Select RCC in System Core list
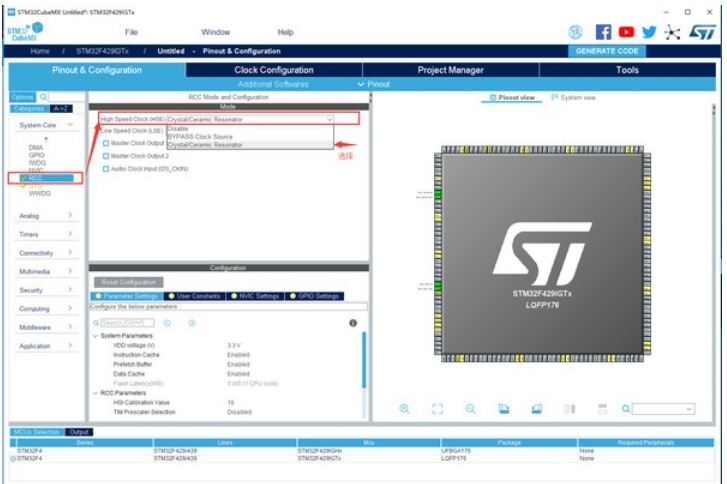Image resolution: width=727 pixels, height=484 pixels. (45, 178)
